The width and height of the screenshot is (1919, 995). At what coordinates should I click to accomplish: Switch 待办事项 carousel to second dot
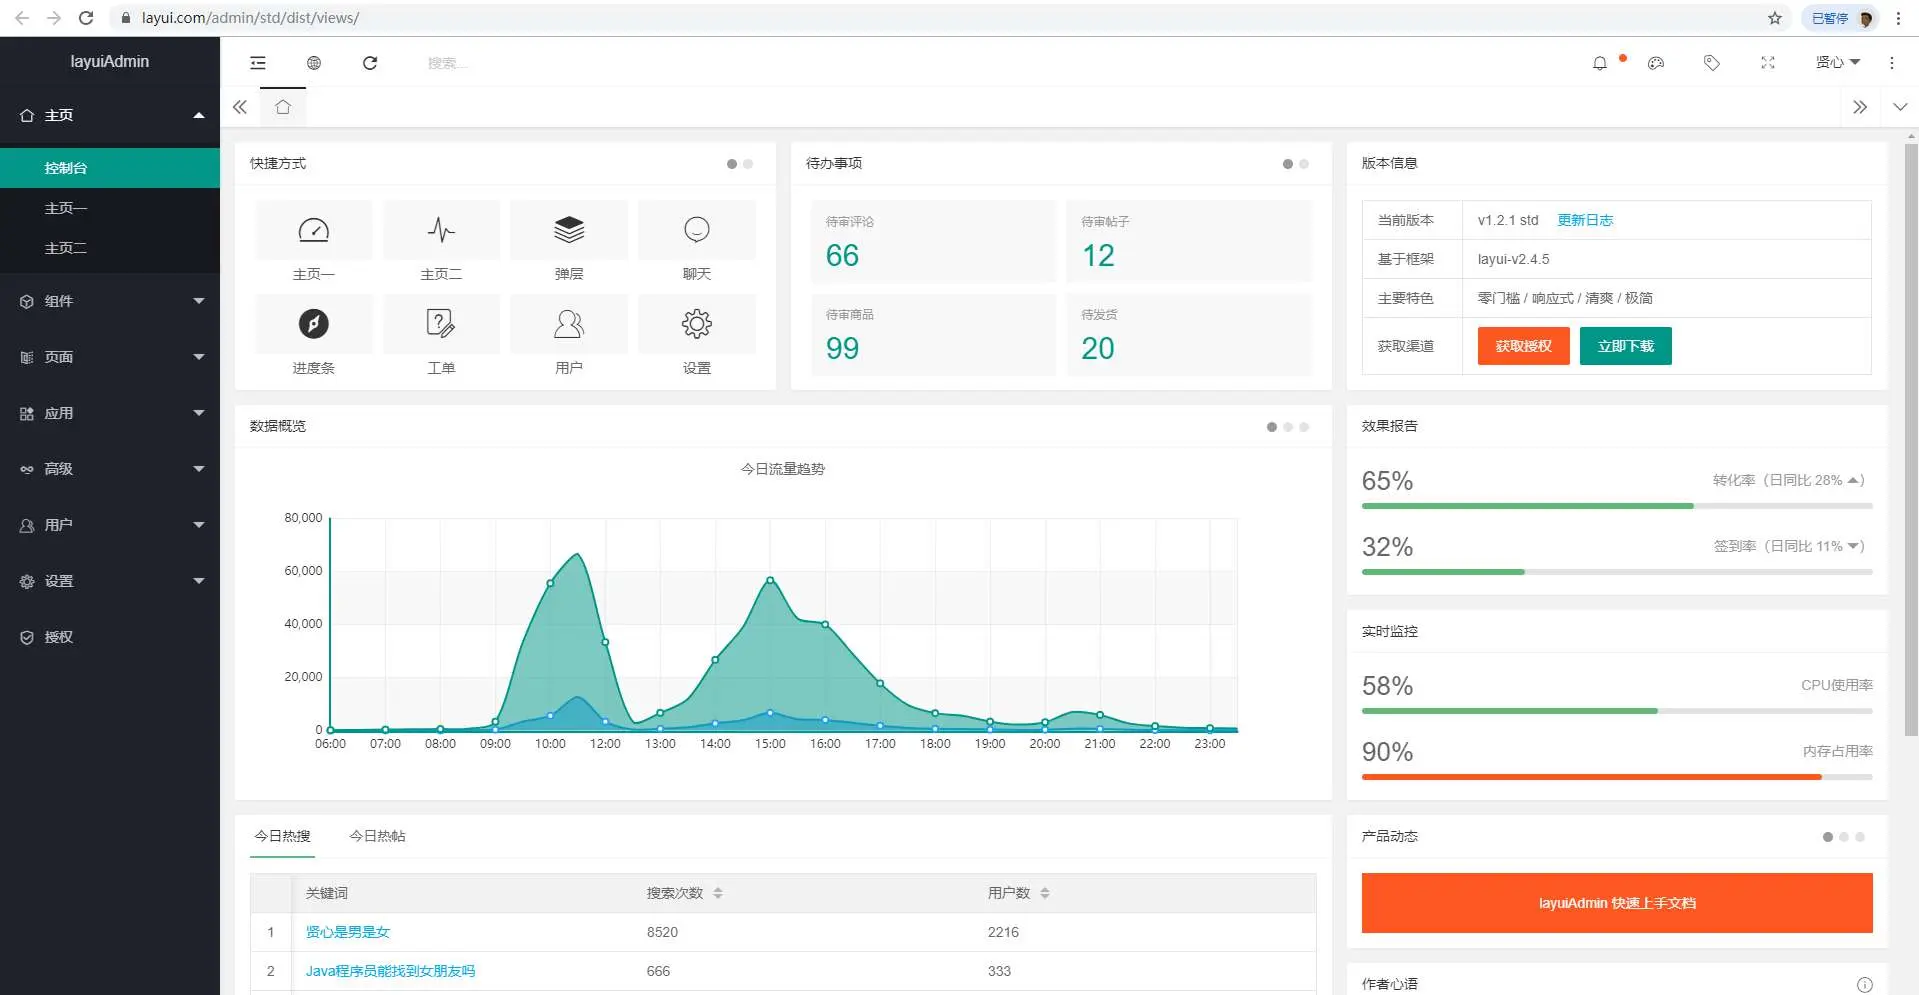coord(1304,164)
